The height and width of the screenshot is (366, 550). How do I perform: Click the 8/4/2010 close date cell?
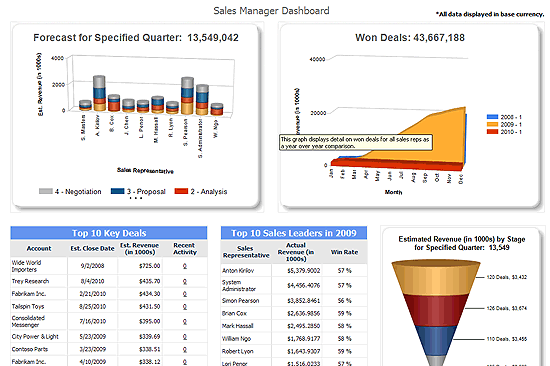93,281
